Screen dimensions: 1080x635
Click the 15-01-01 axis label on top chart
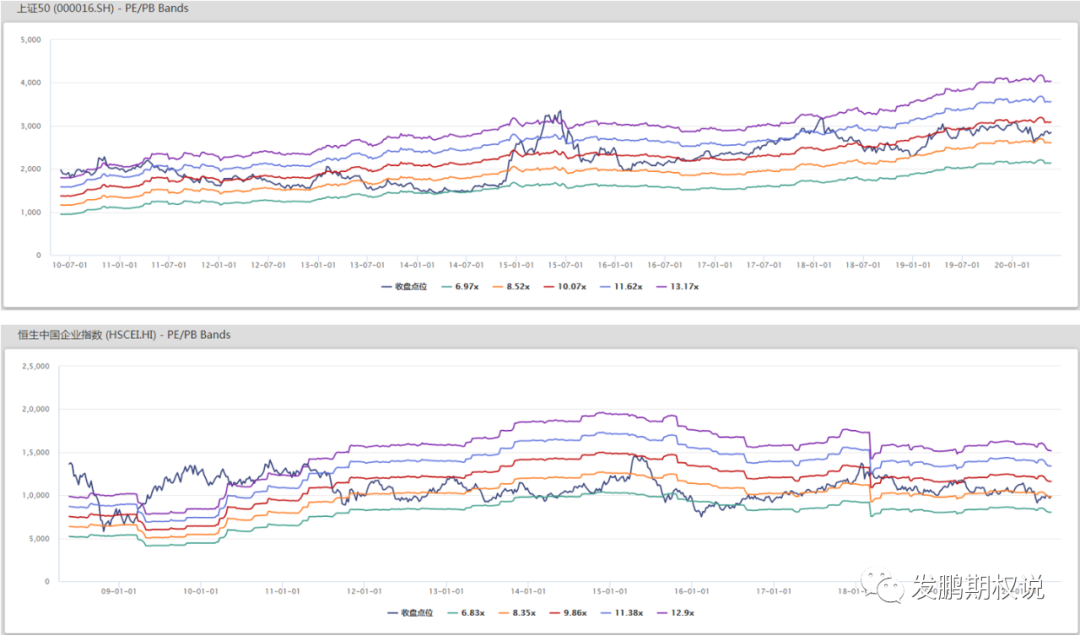[516, 265]
